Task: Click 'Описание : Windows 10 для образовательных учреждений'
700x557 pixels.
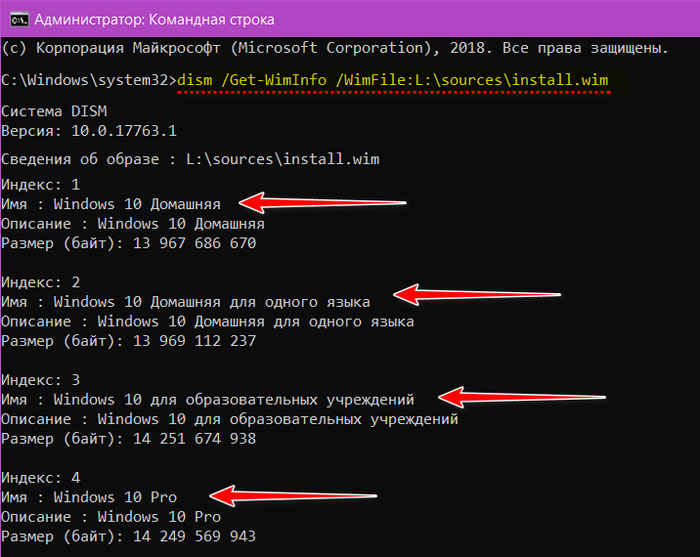Action: point(229,420)
